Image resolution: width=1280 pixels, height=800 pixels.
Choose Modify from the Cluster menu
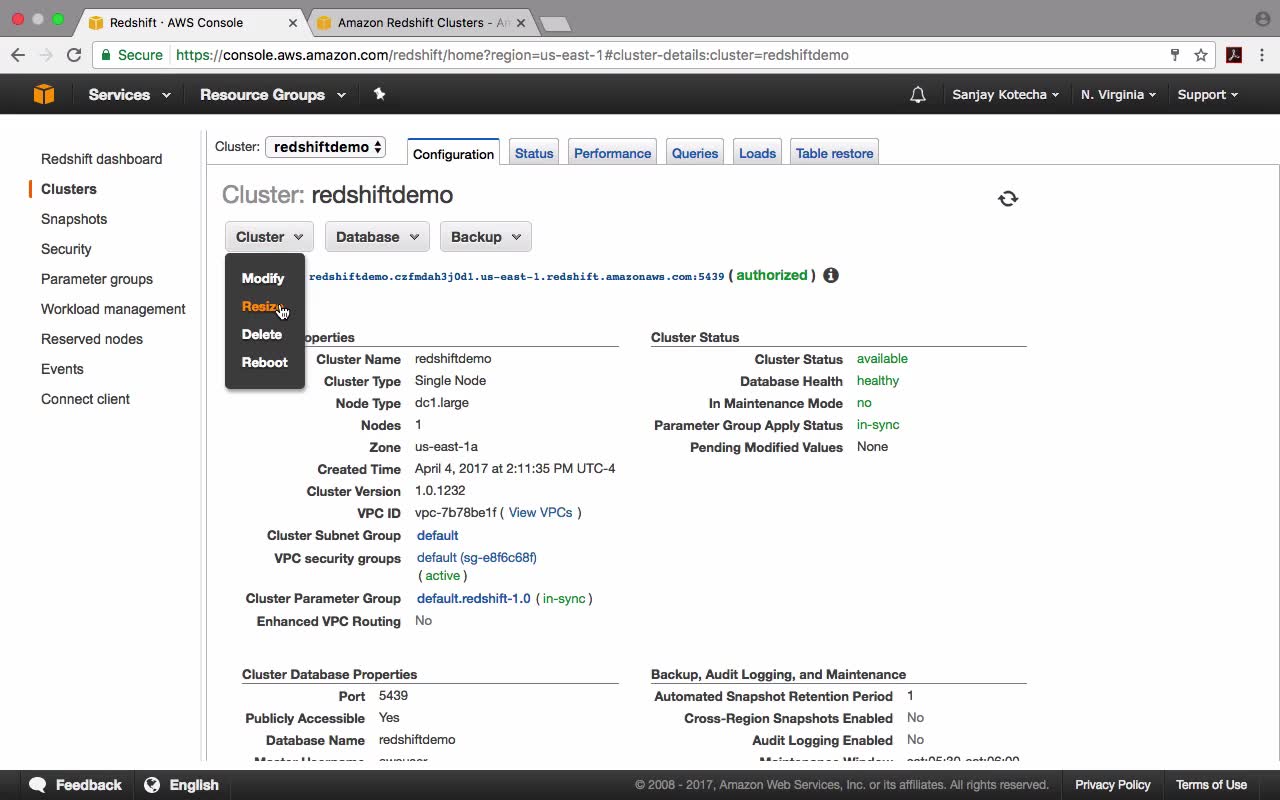pos(263,278)
